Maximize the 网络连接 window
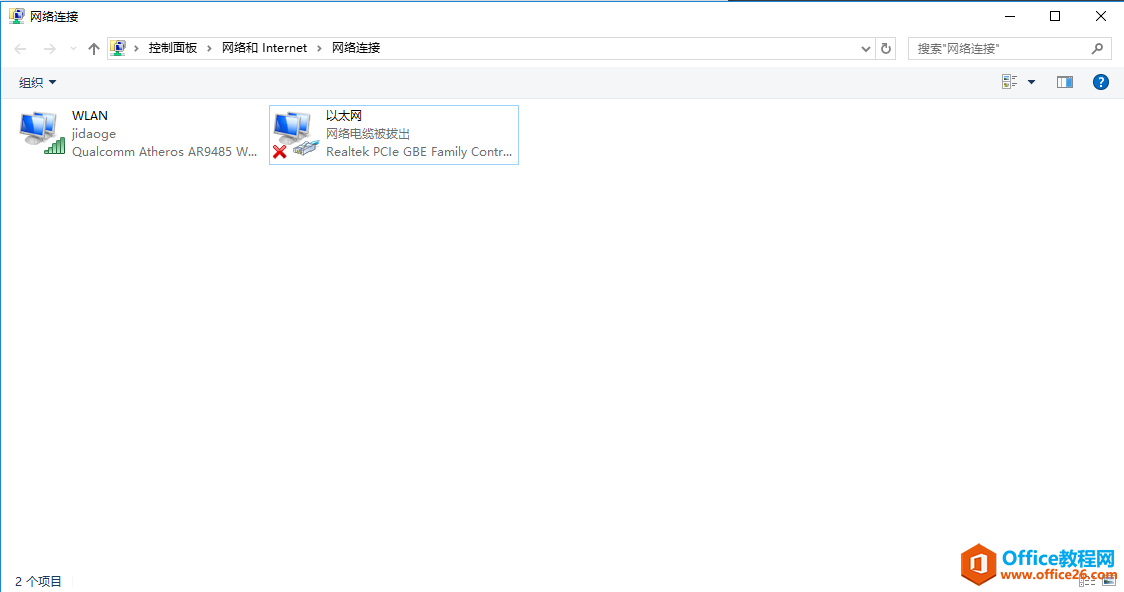1124x592 pixels. (x=1054, y=16)
